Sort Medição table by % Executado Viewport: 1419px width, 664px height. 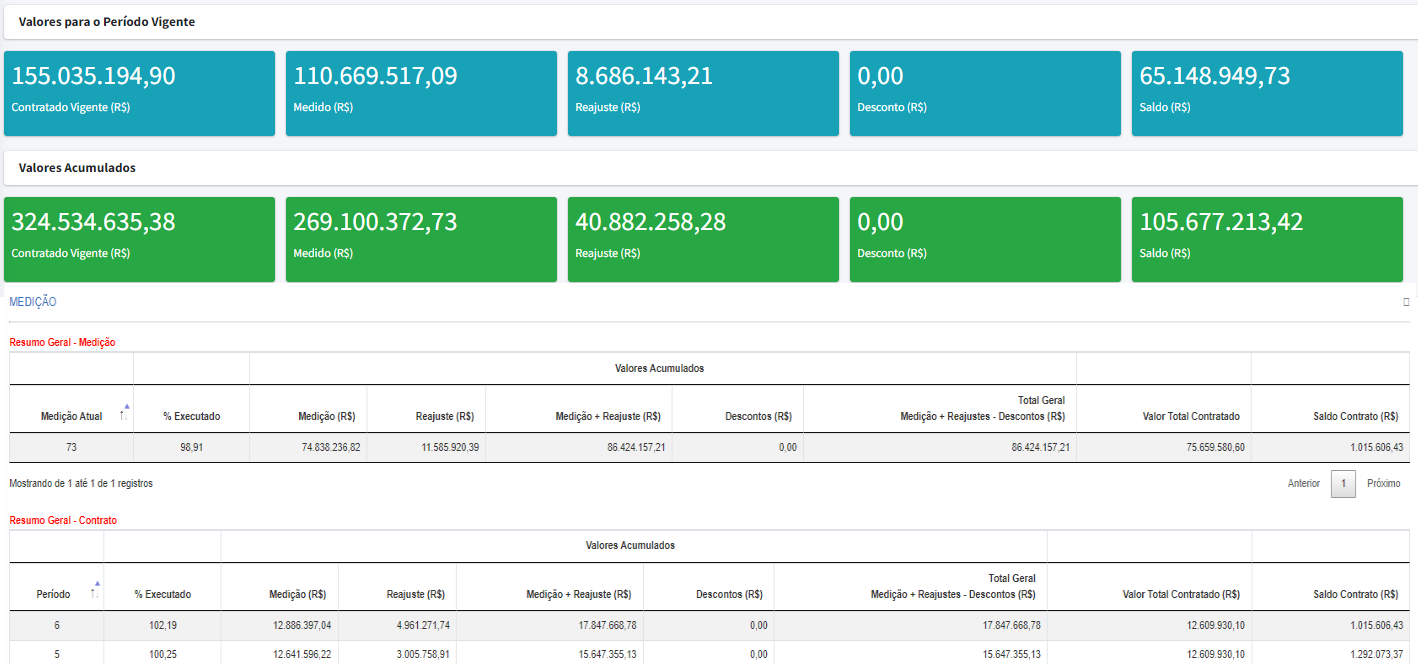click(192, 416)
